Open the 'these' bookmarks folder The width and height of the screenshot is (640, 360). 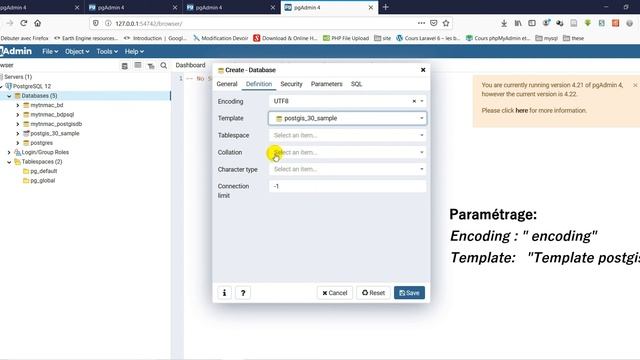[573, 38]
